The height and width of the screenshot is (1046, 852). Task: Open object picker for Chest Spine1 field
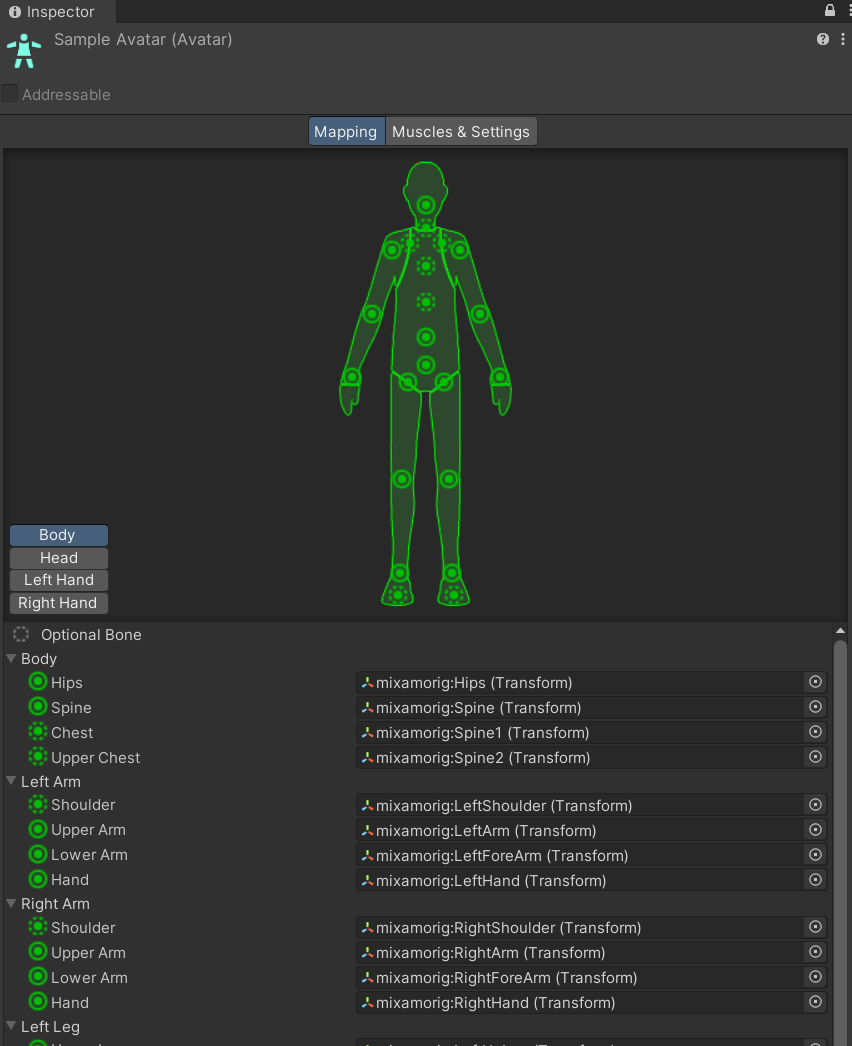click(815, 732)
